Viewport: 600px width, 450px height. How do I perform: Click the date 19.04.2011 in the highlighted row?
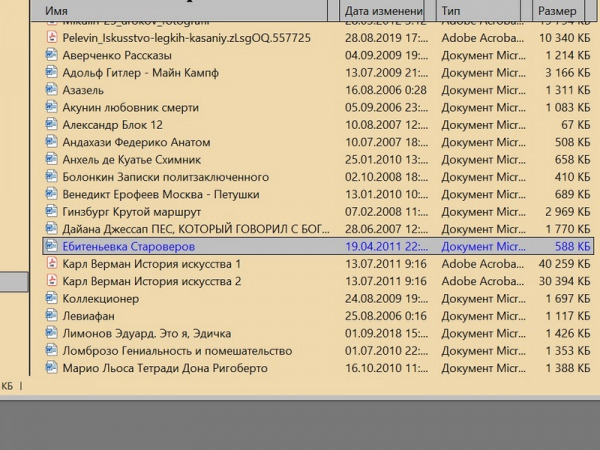point(387,246)
